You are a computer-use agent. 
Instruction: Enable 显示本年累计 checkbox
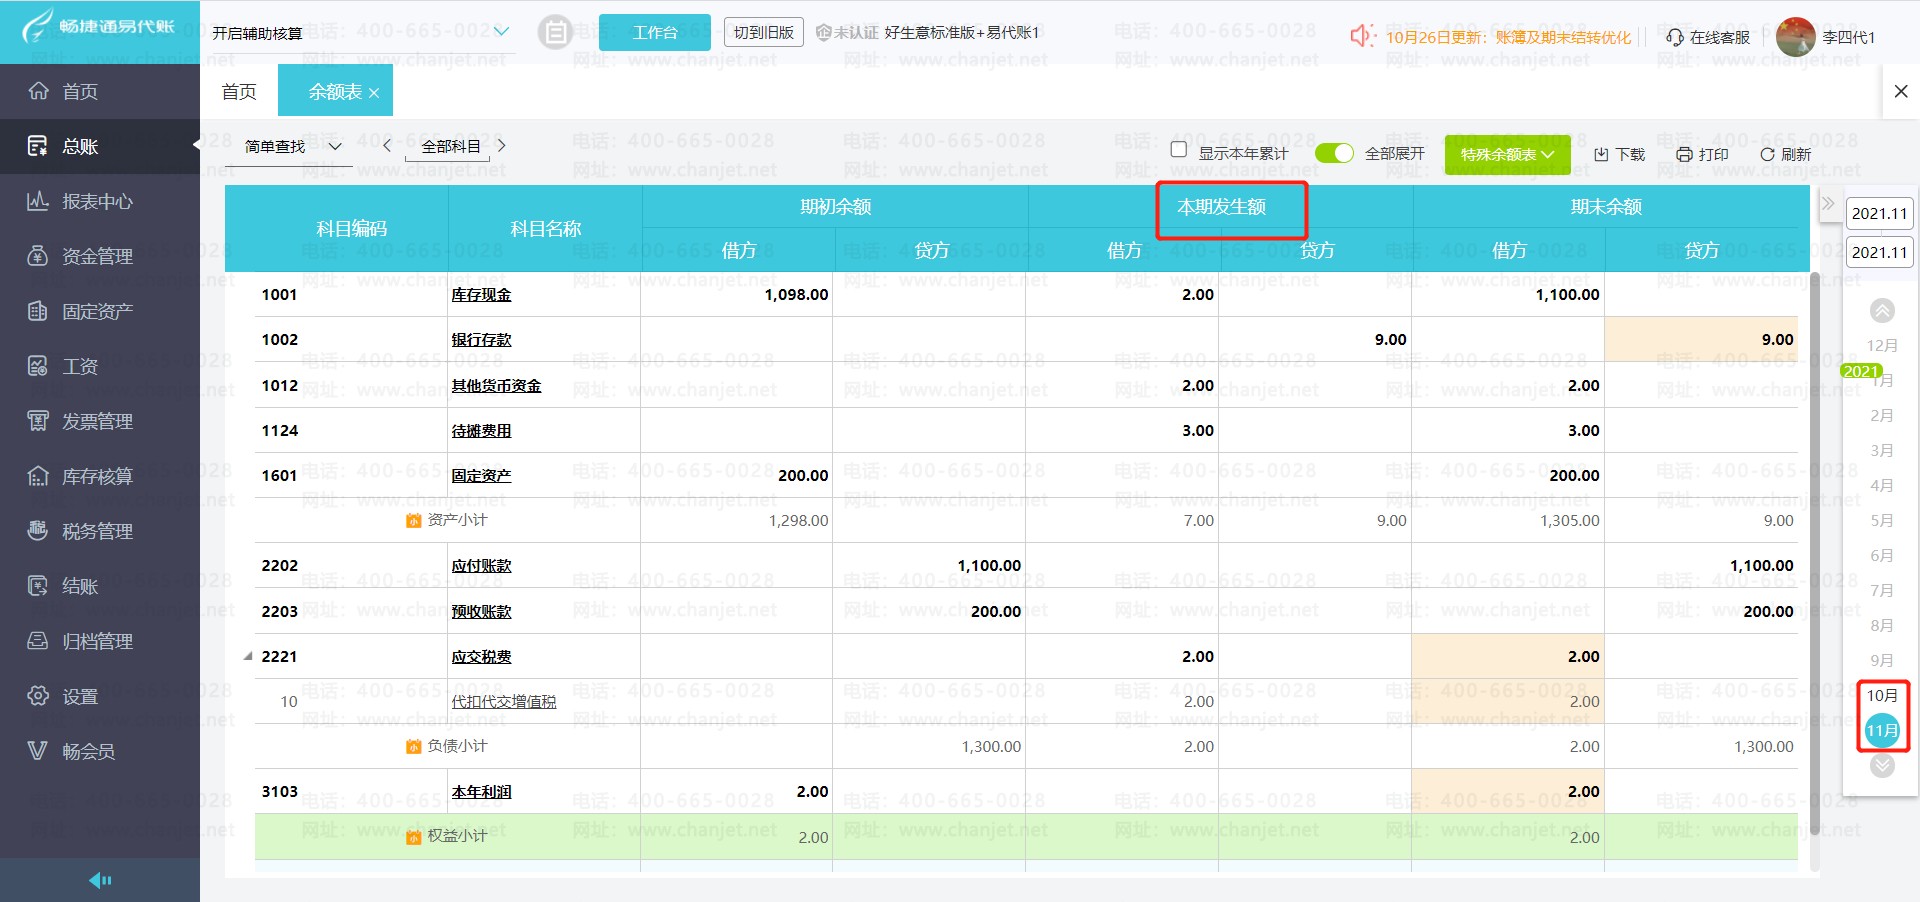[1179, 149]
